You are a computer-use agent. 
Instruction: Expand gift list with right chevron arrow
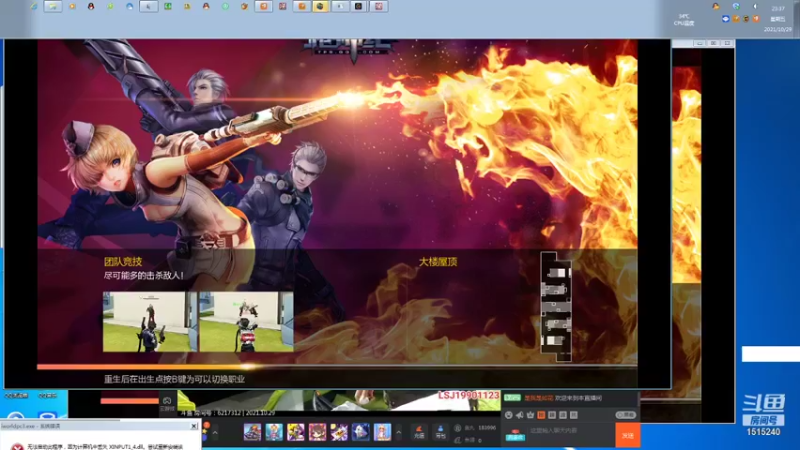[x=399, y=433]
